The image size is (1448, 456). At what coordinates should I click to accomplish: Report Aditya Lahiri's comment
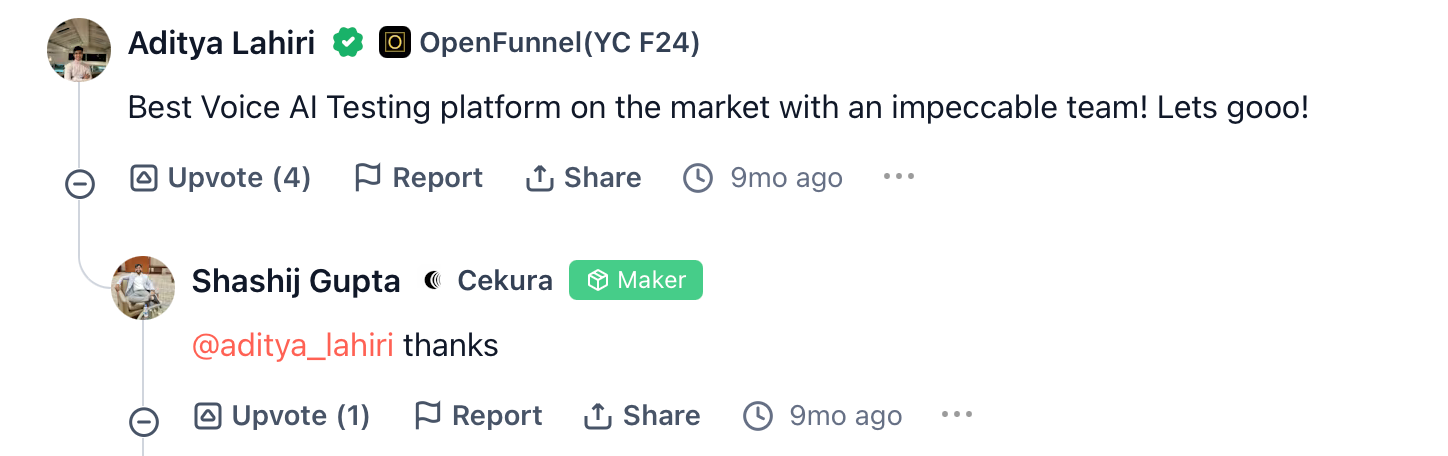pos(418,178)
